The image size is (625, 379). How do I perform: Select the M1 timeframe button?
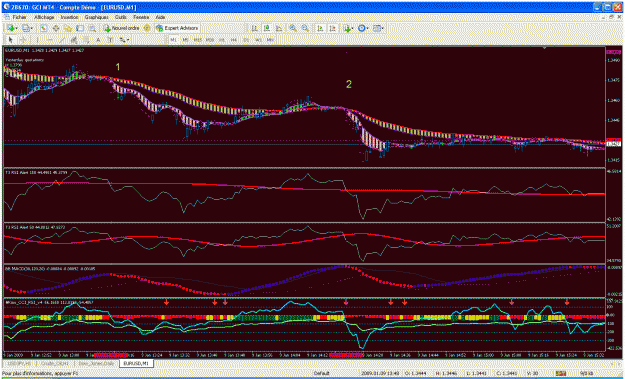[x=174, y=40]
